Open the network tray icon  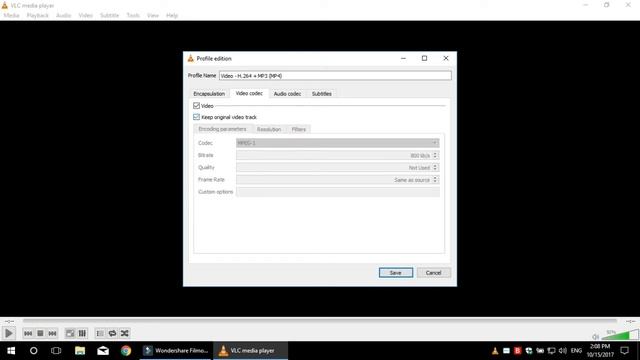pos(551,351)
